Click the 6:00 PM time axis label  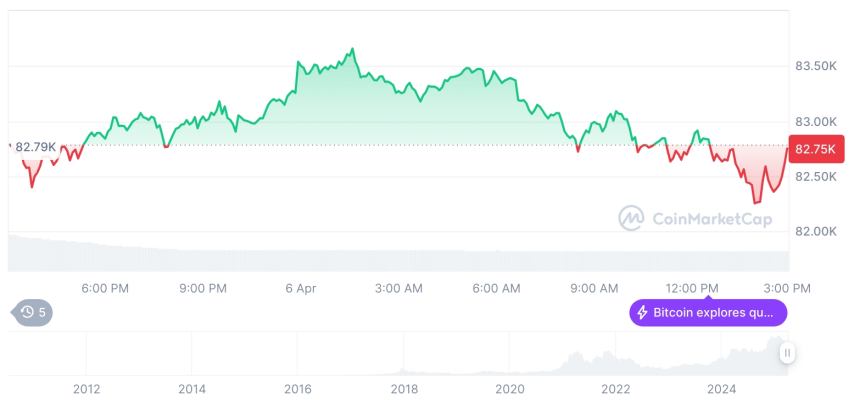pos(104,288)
